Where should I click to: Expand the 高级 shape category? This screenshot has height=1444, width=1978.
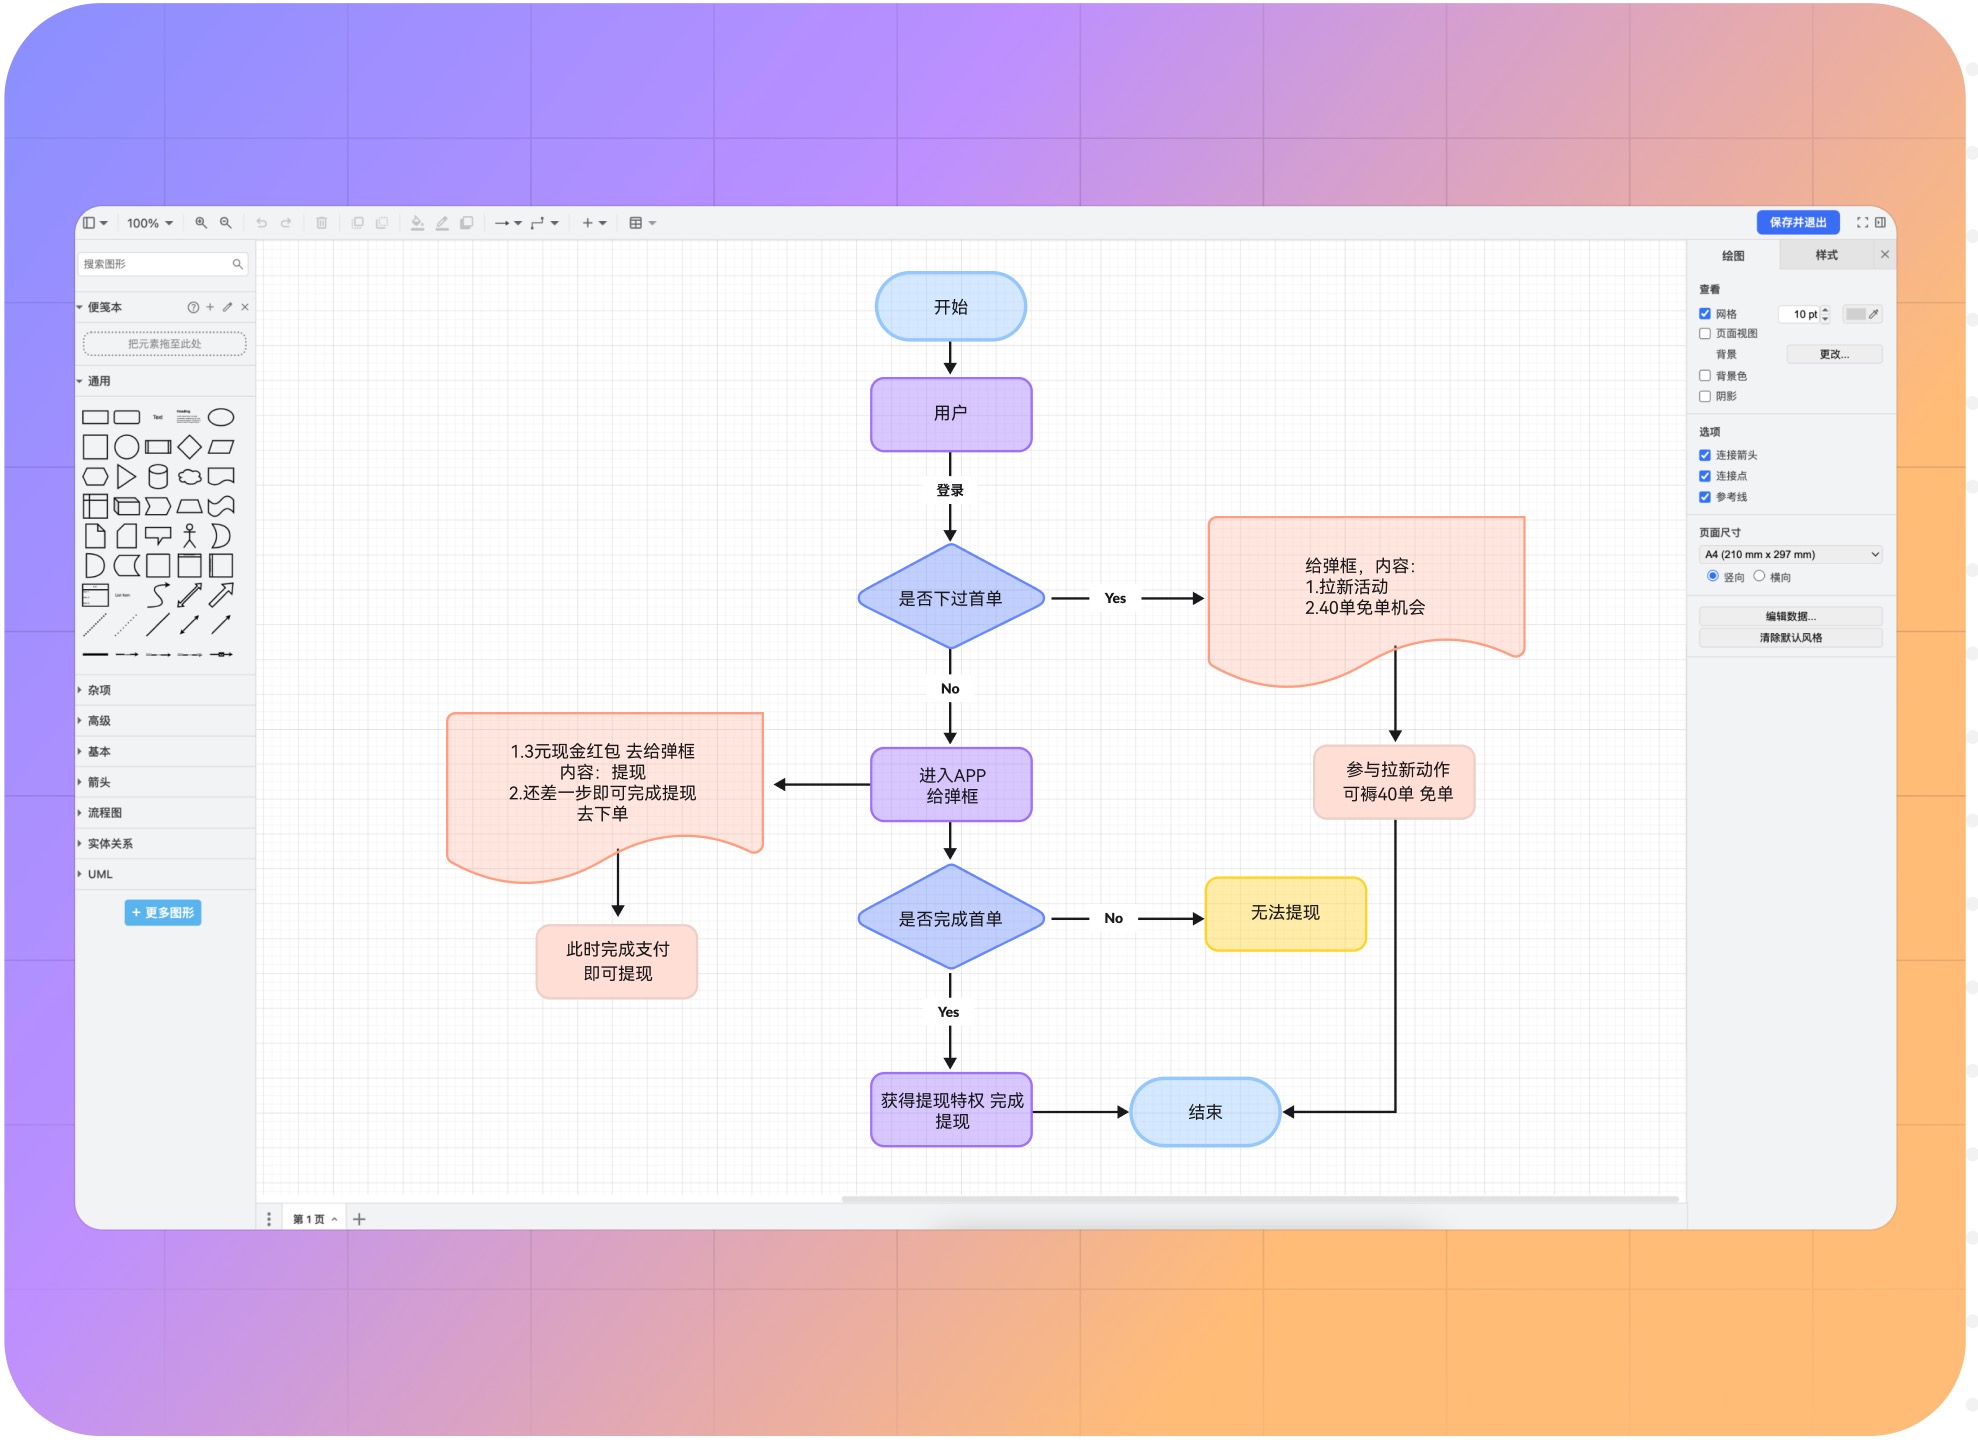[x=165, y=721]
